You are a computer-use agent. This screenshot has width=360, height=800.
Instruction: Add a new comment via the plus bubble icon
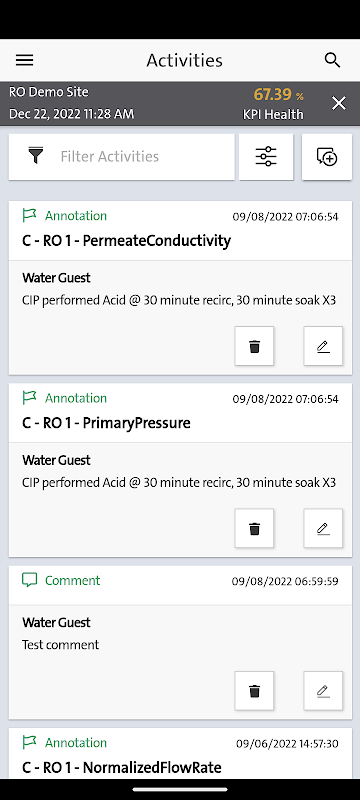coord(327,157)
